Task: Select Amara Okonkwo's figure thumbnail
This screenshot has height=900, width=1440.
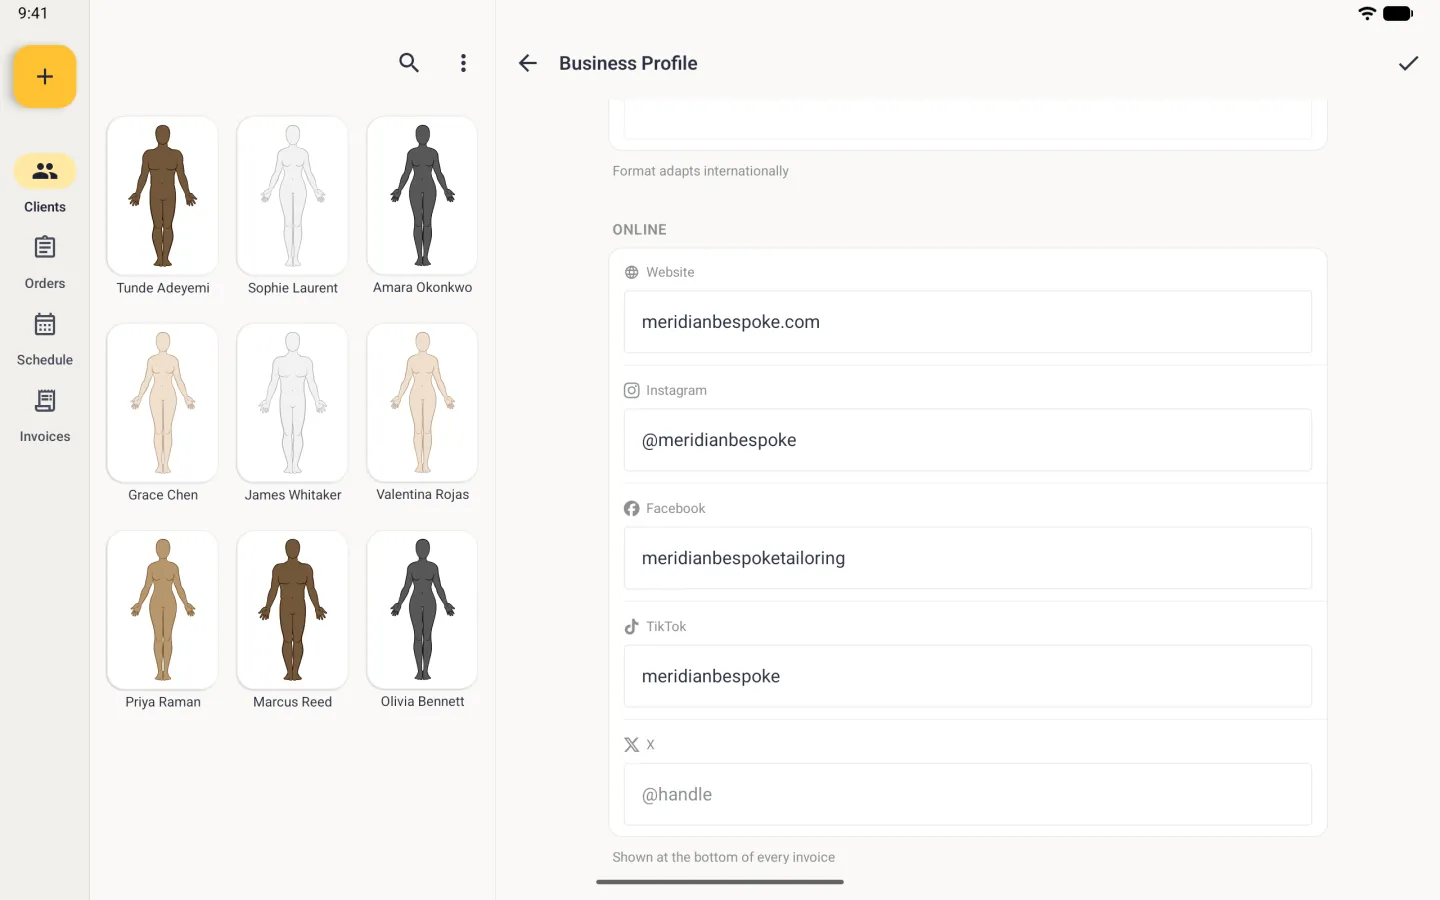Action: [x=423, y=195]
